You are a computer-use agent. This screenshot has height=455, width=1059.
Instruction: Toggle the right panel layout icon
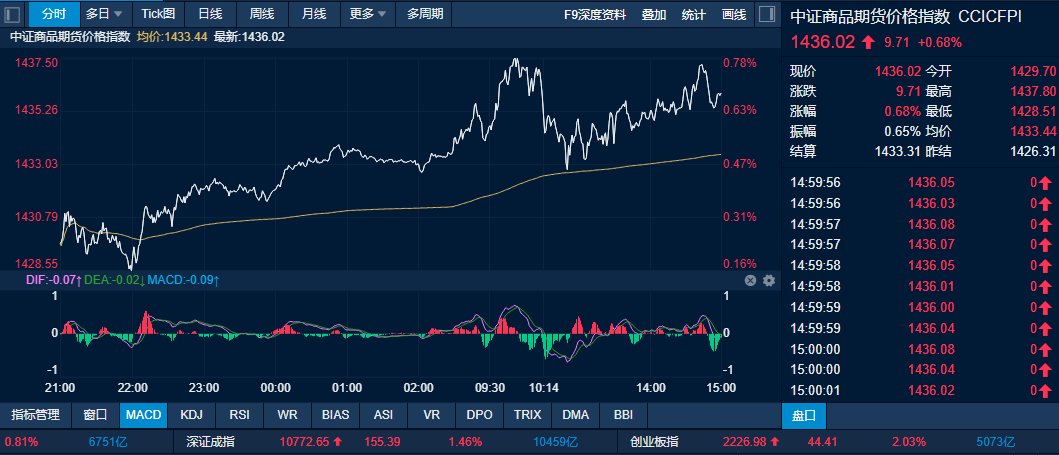(x=765, y=14)
